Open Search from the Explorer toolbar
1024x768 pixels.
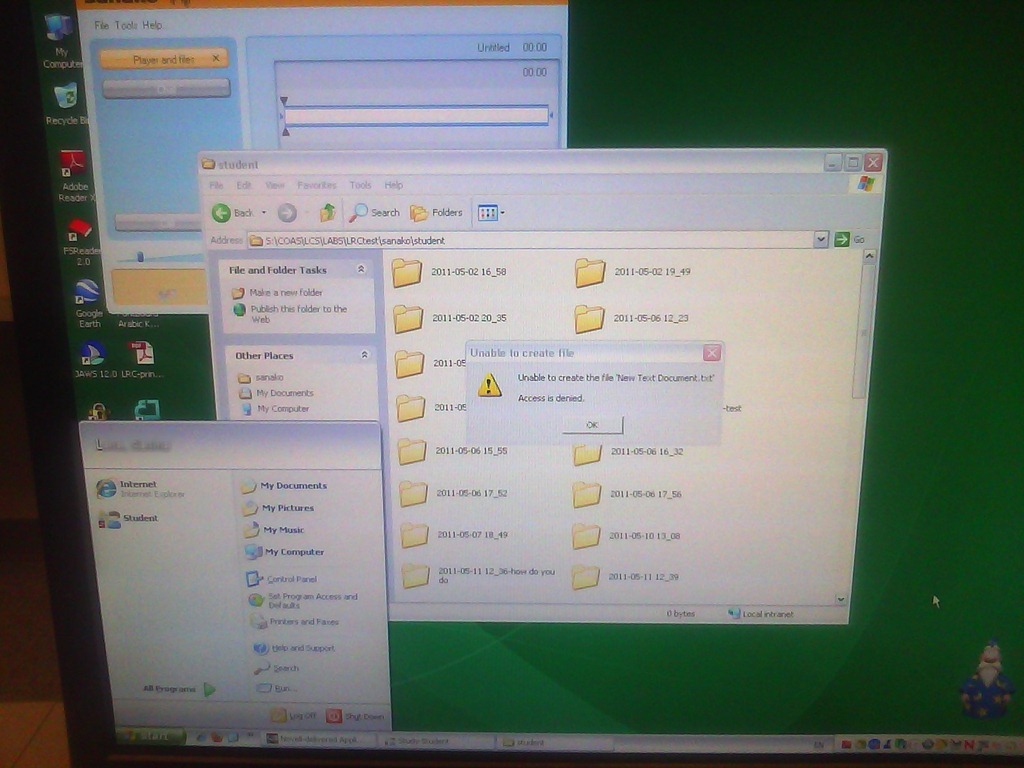point(375,213)
